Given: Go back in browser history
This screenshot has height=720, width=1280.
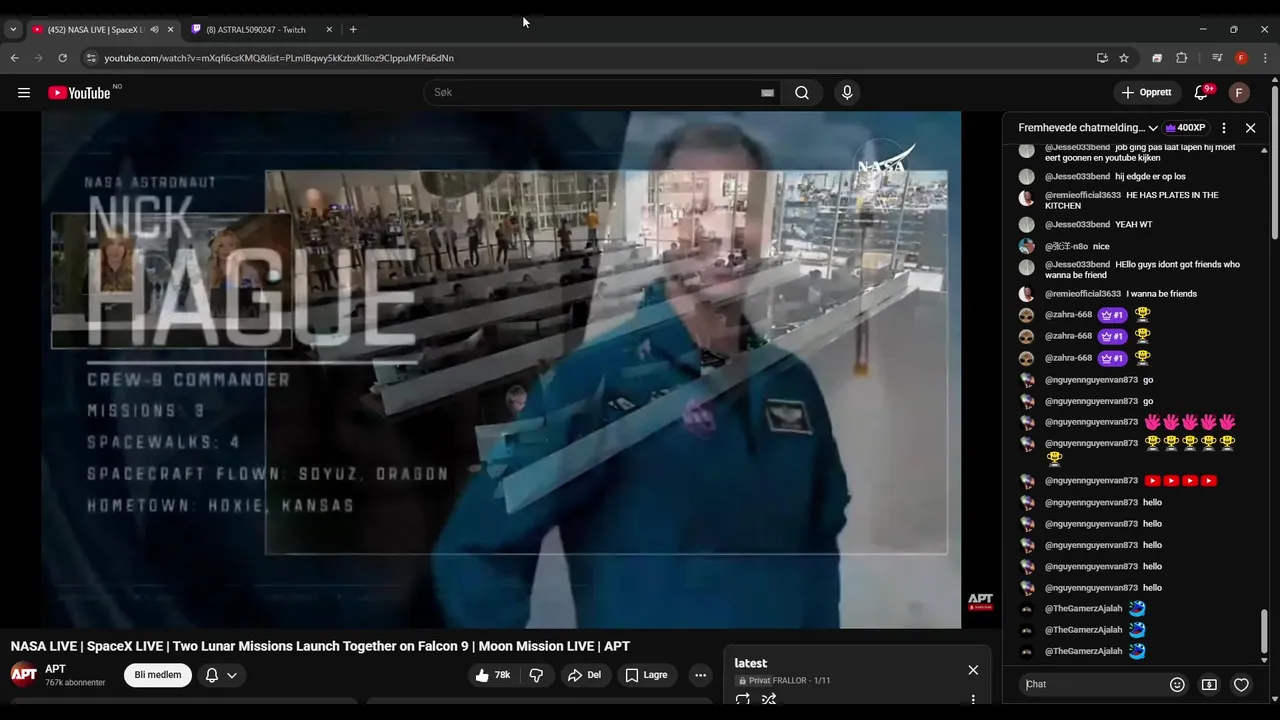Looking at the screenshot, I should 15,58.
